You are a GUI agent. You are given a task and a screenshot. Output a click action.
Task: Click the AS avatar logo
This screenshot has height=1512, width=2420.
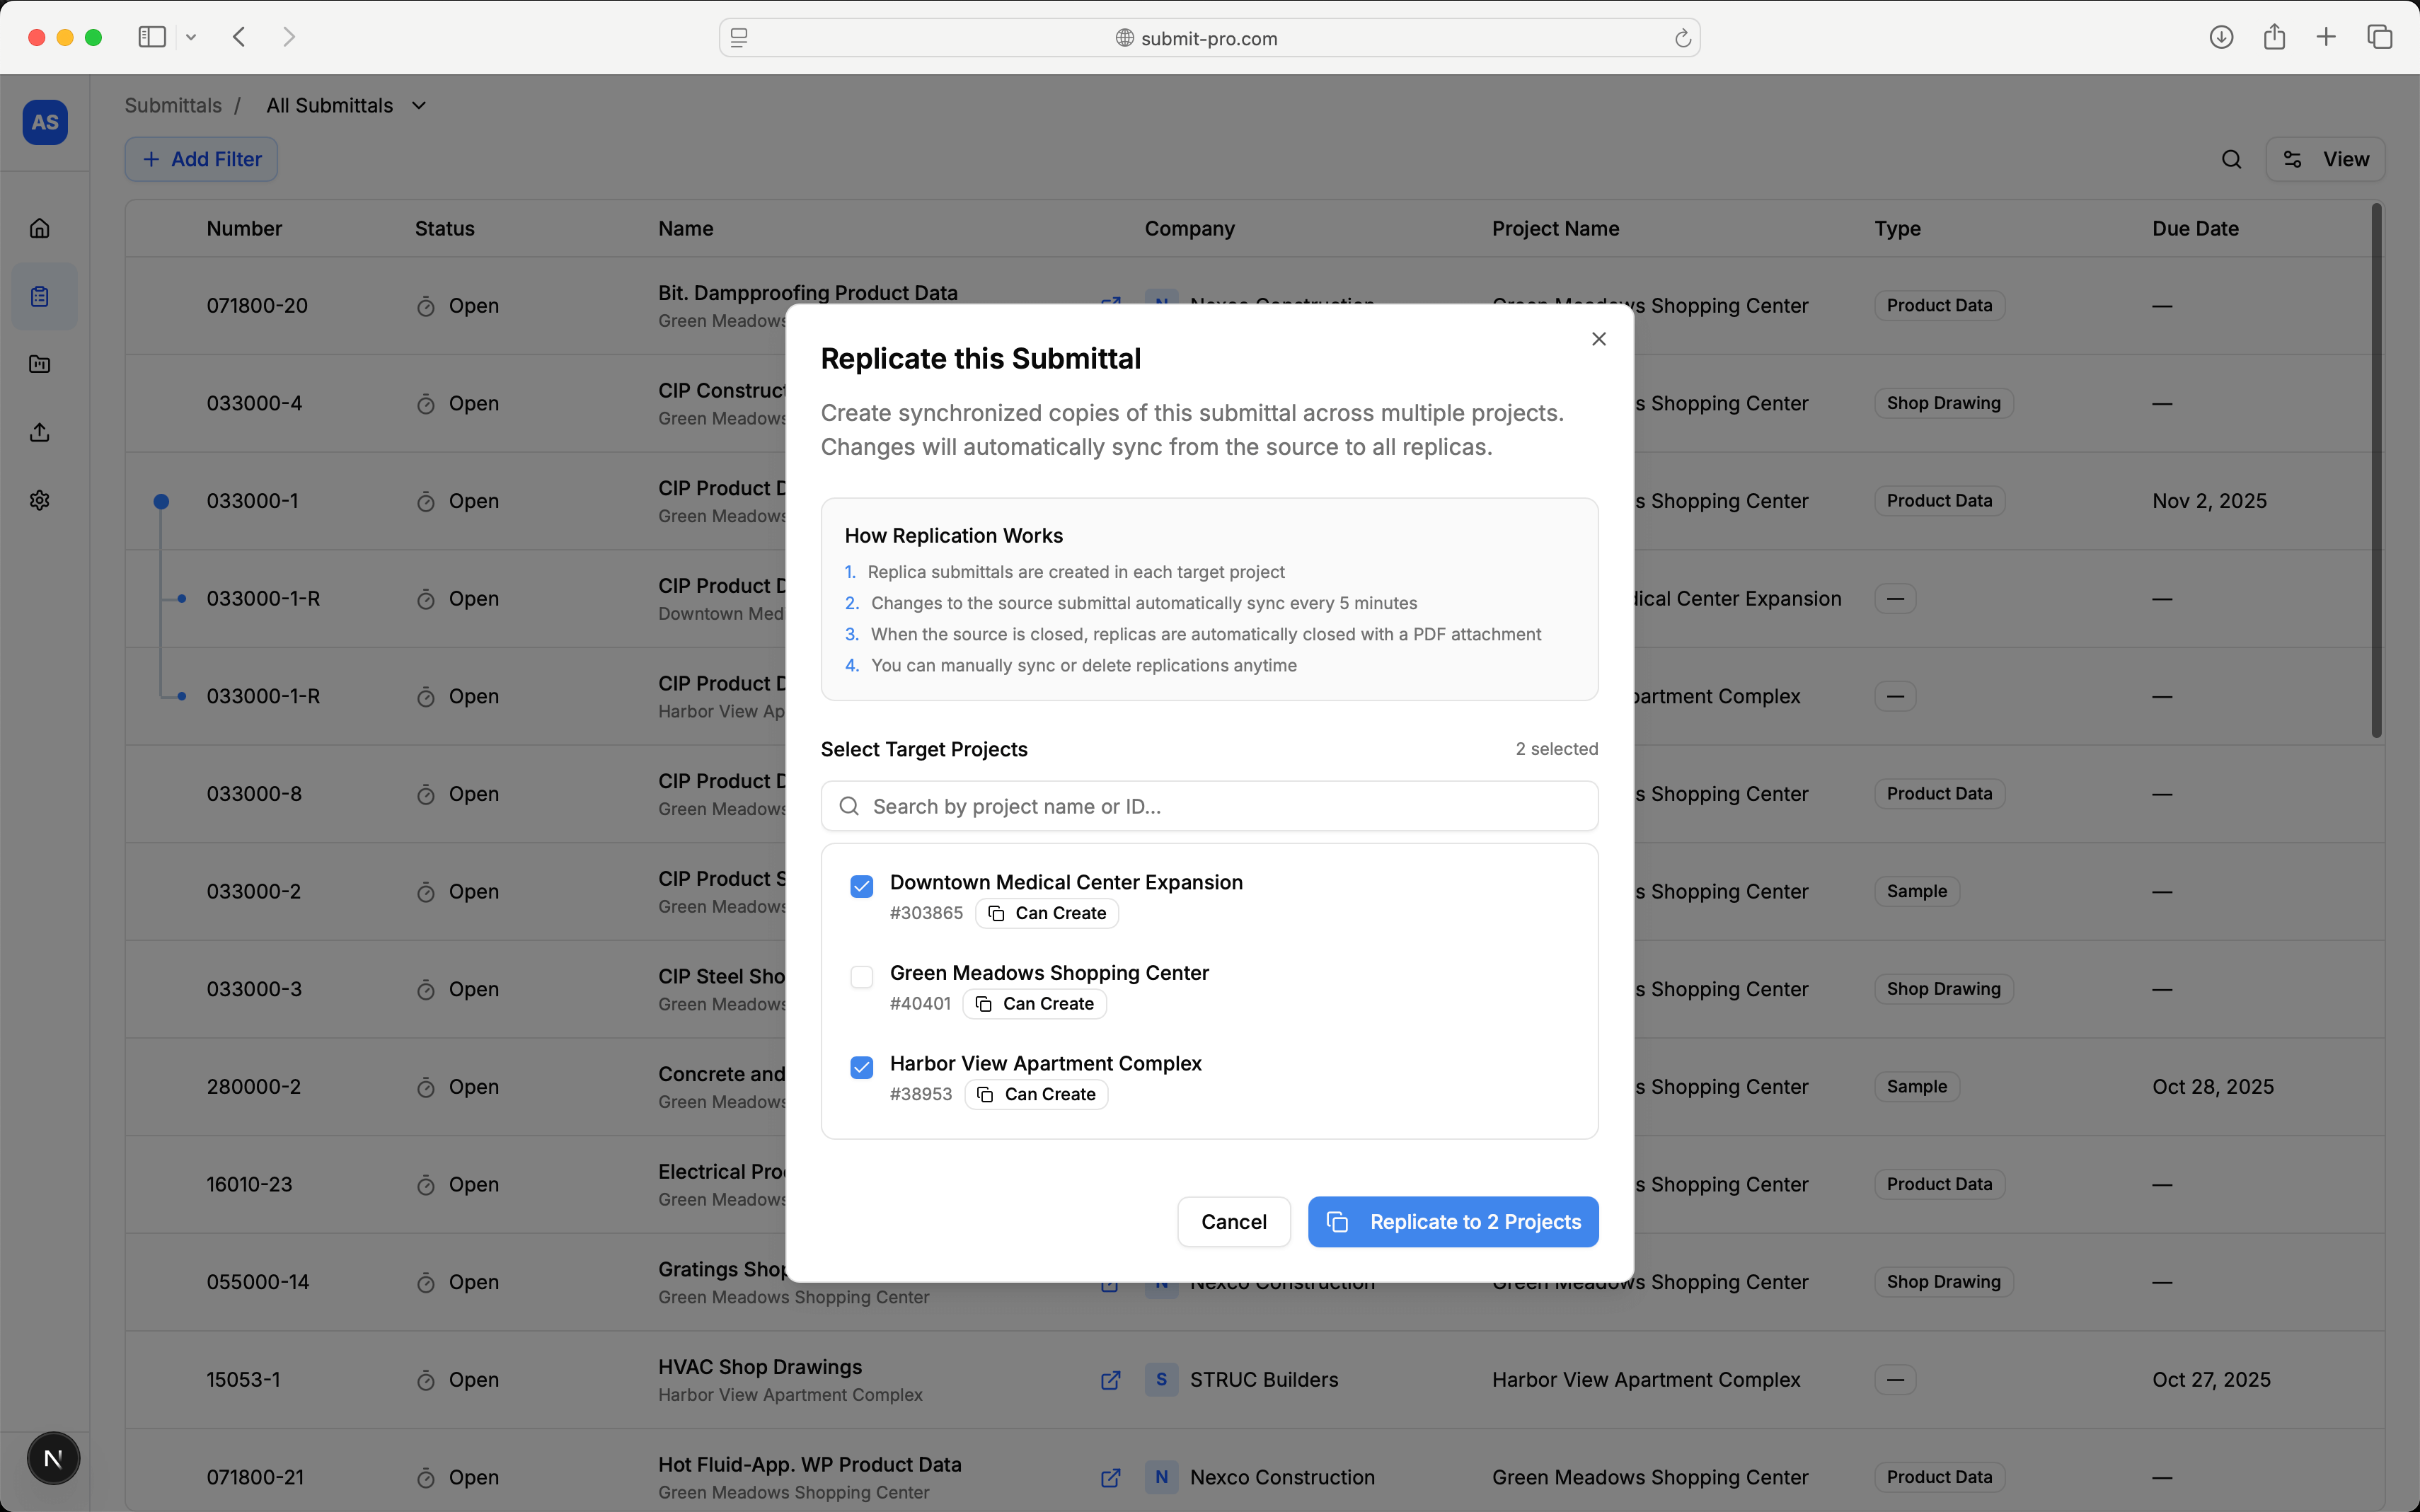coord(45,122)
